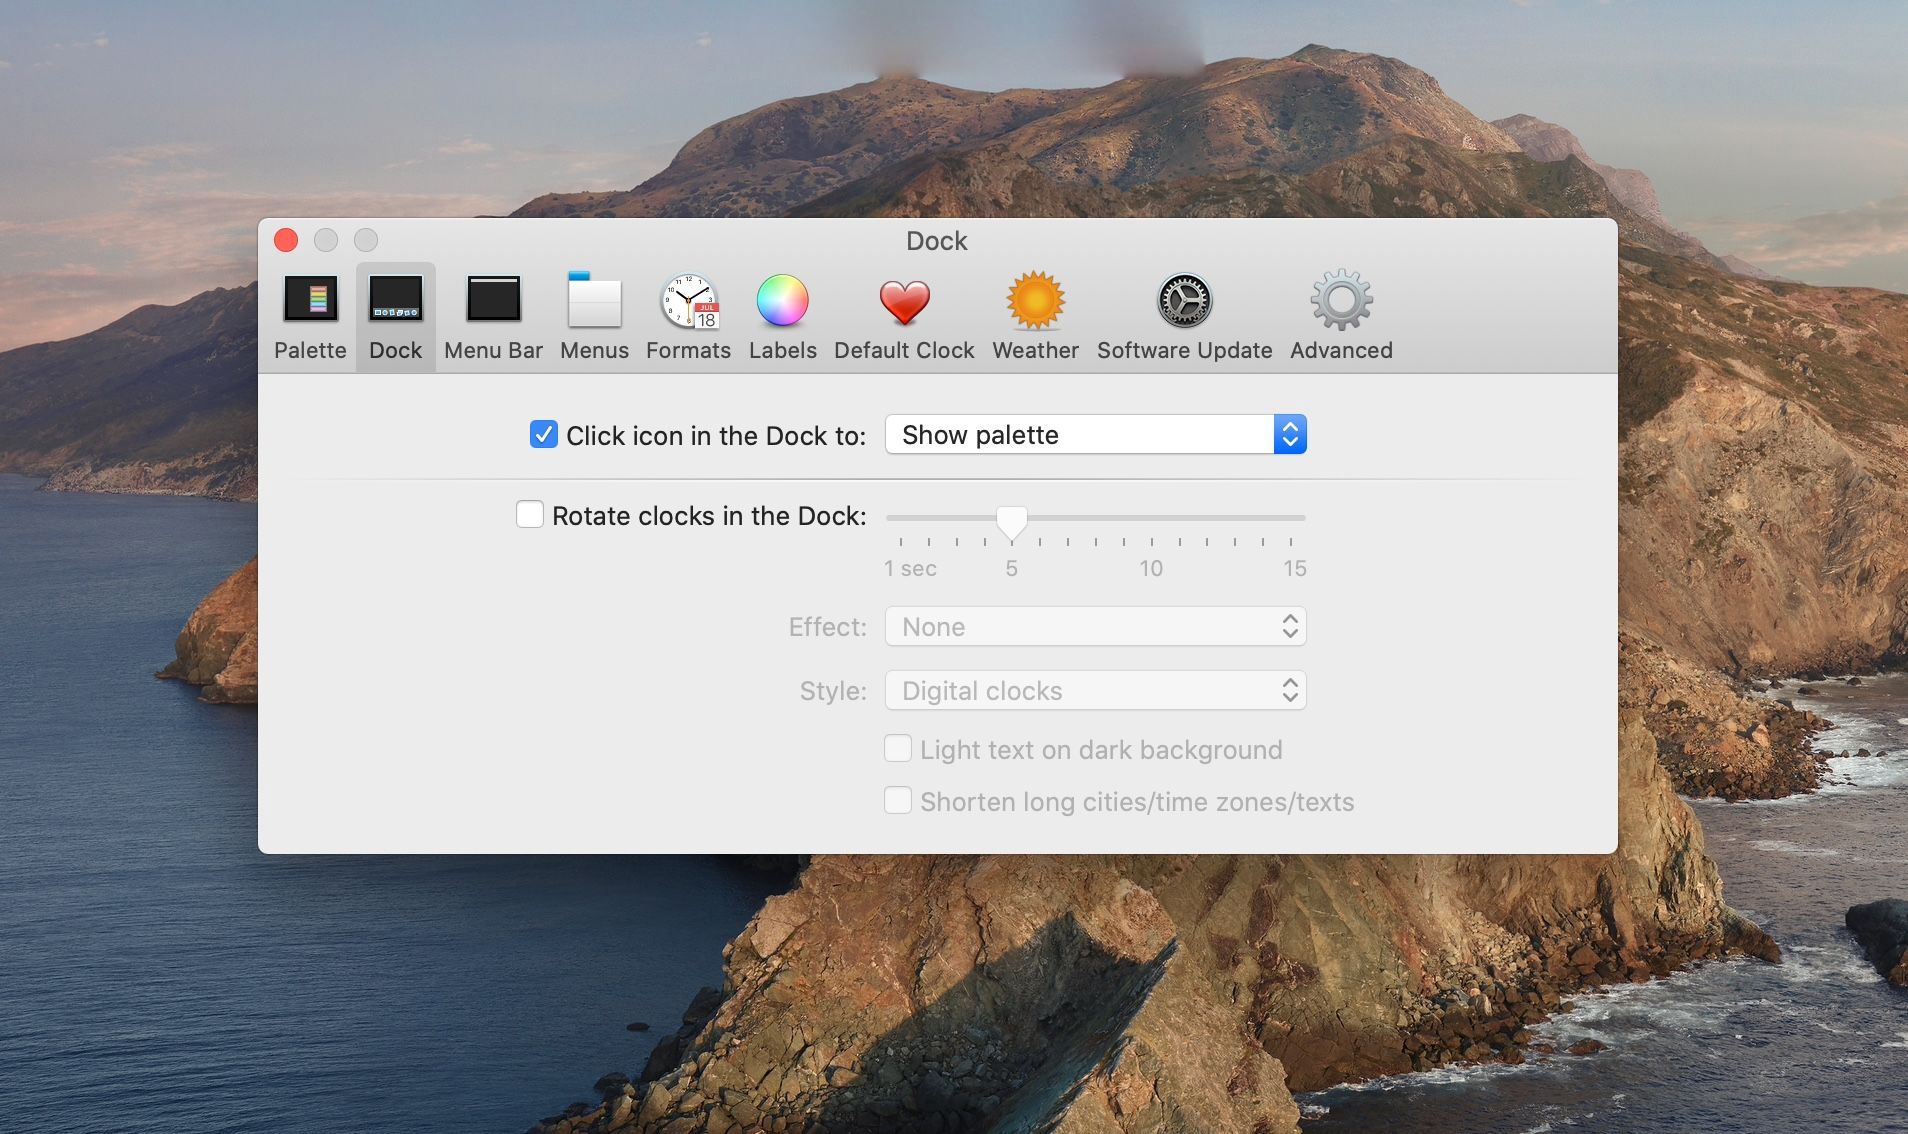Switch to the Menus pane
This screenshot has height=1134, width=1908.
[x=593, y=315]
